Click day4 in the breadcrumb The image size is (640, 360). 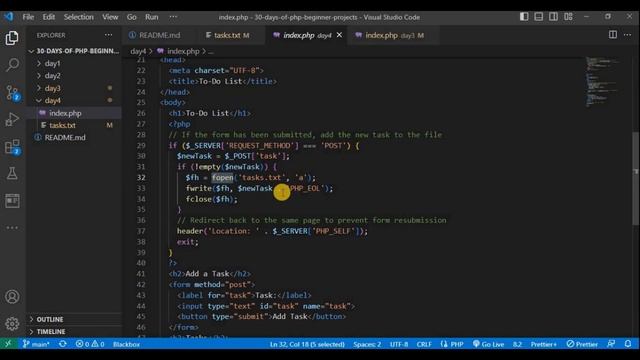[x=138, y=51]
